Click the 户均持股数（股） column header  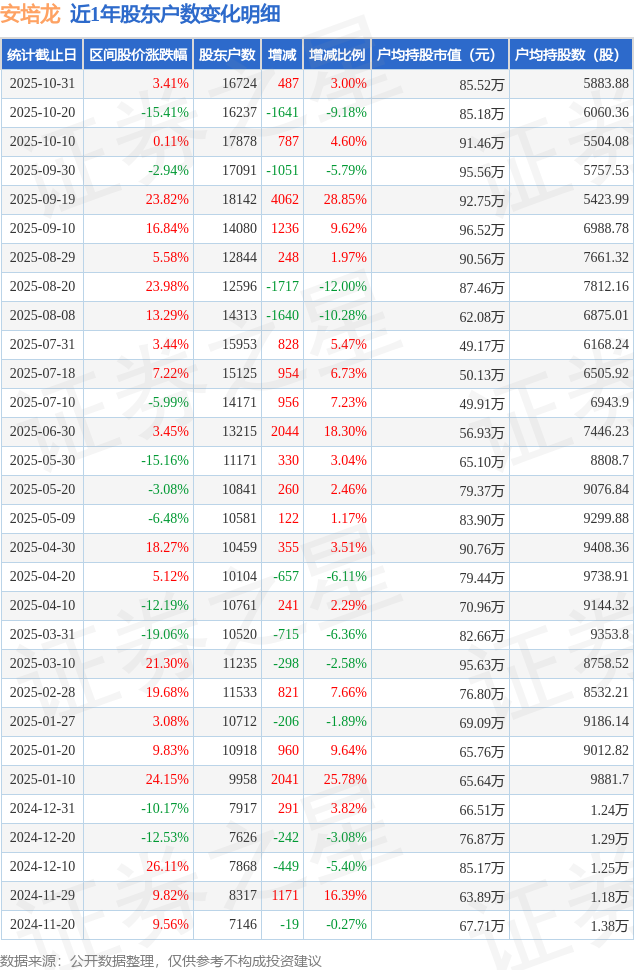pyautogui.click(x=571, y=55)
